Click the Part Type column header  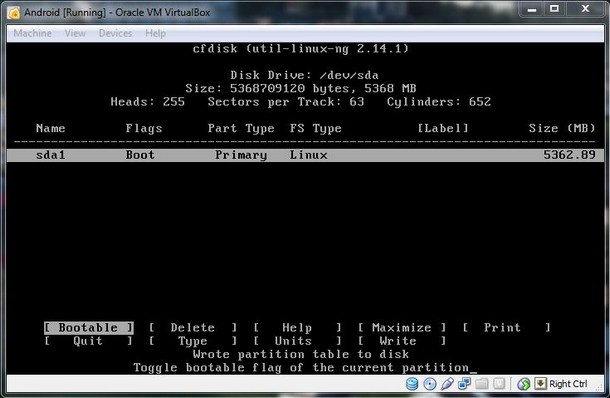(241, 128)
